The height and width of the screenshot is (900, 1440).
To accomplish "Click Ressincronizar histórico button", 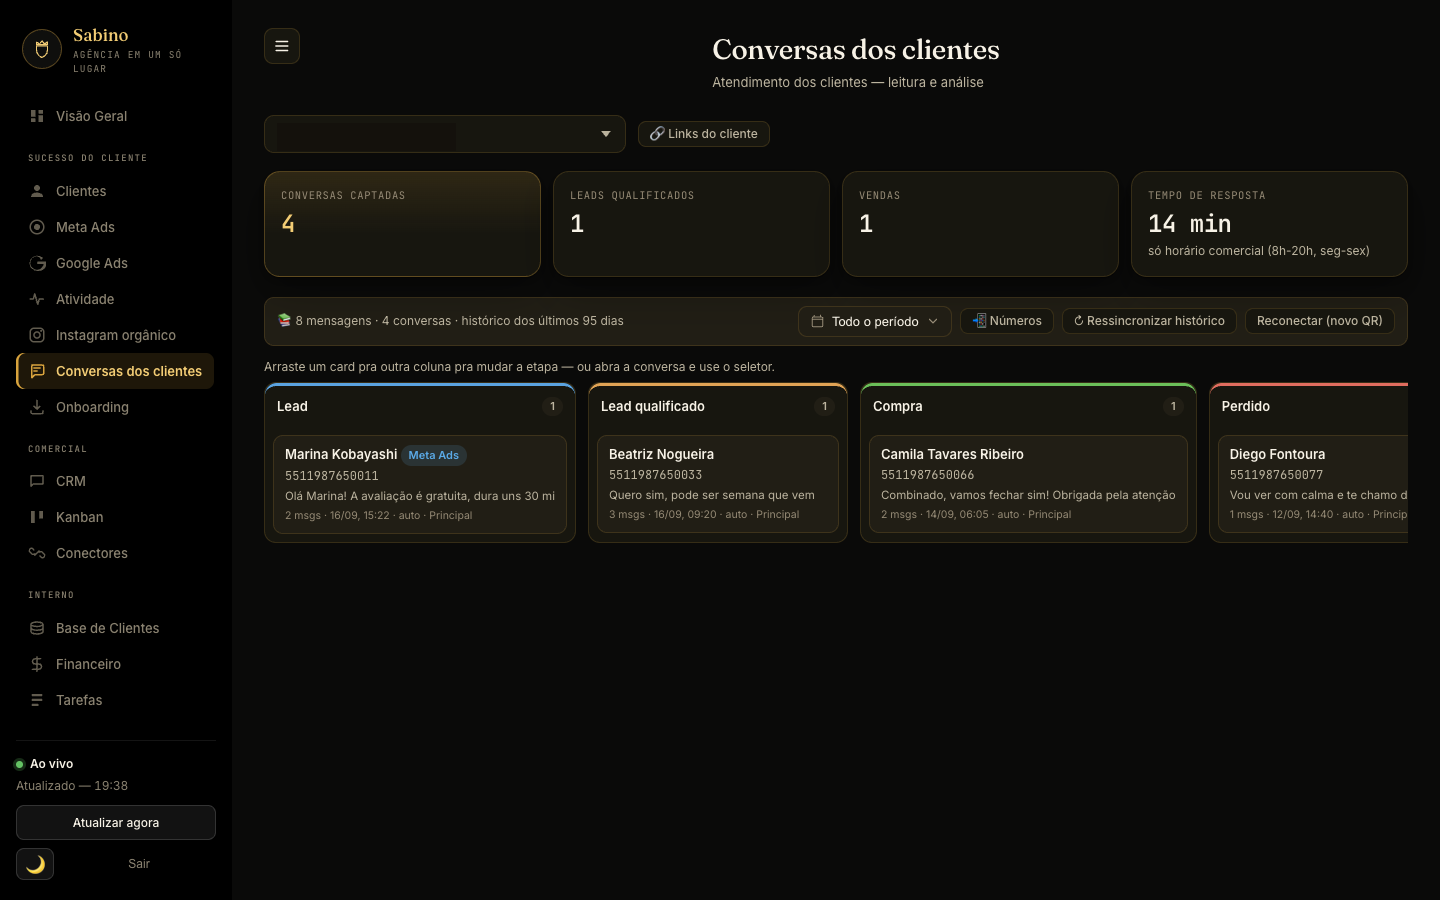I will tap(1149, 321).
